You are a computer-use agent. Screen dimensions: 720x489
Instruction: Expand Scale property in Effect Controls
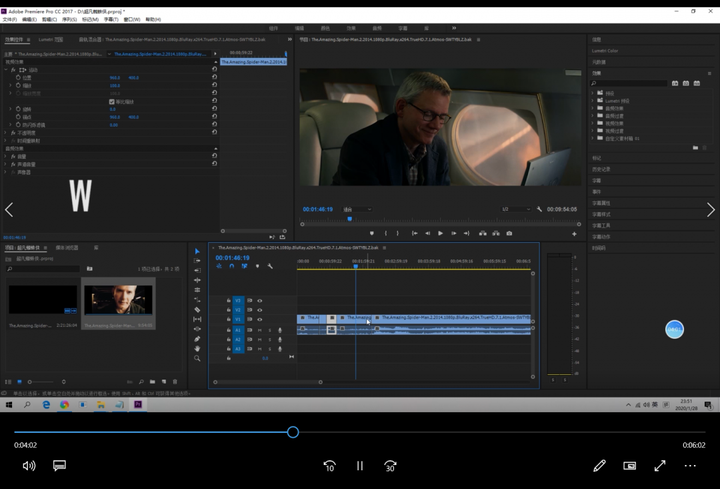click(11, 85)
